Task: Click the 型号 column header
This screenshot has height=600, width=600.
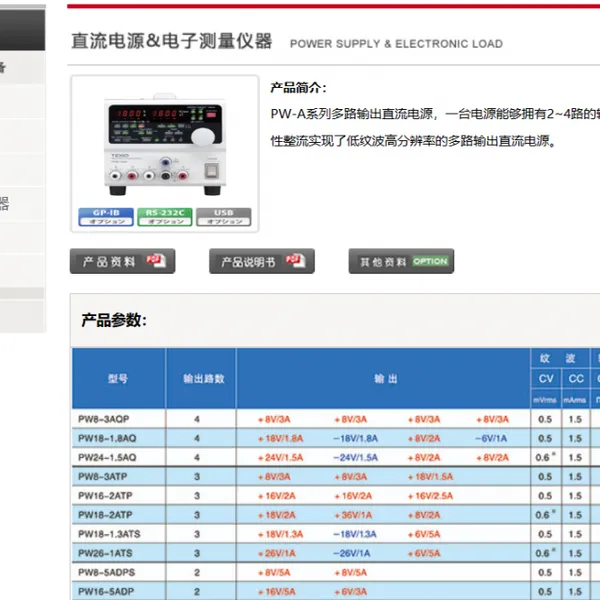Action: coord(119,378)
